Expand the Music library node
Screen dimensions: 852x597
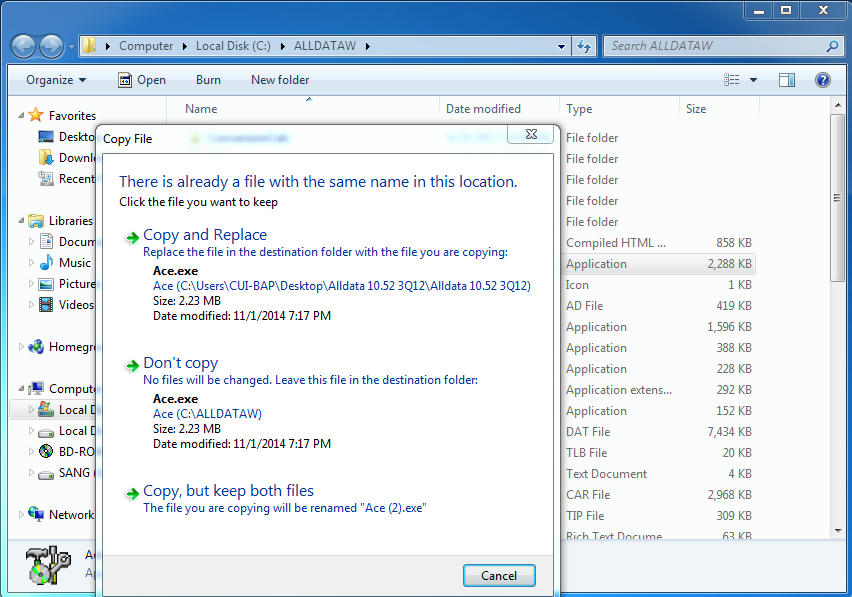(x=31, y=262)
